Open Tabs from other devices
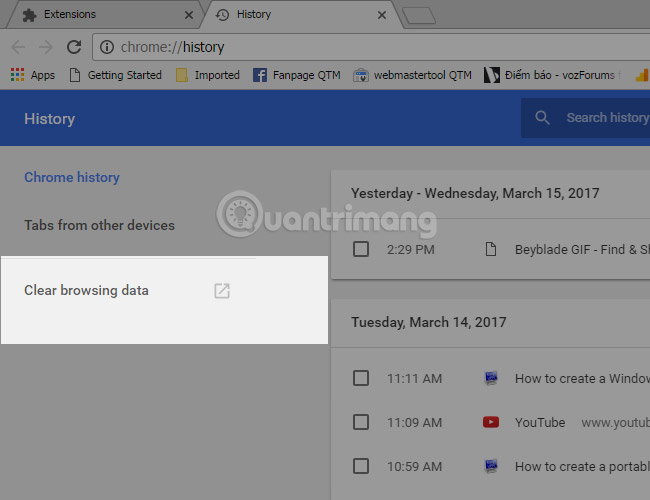This screenshot has height=500, width=650. click(x=99, y=225)
